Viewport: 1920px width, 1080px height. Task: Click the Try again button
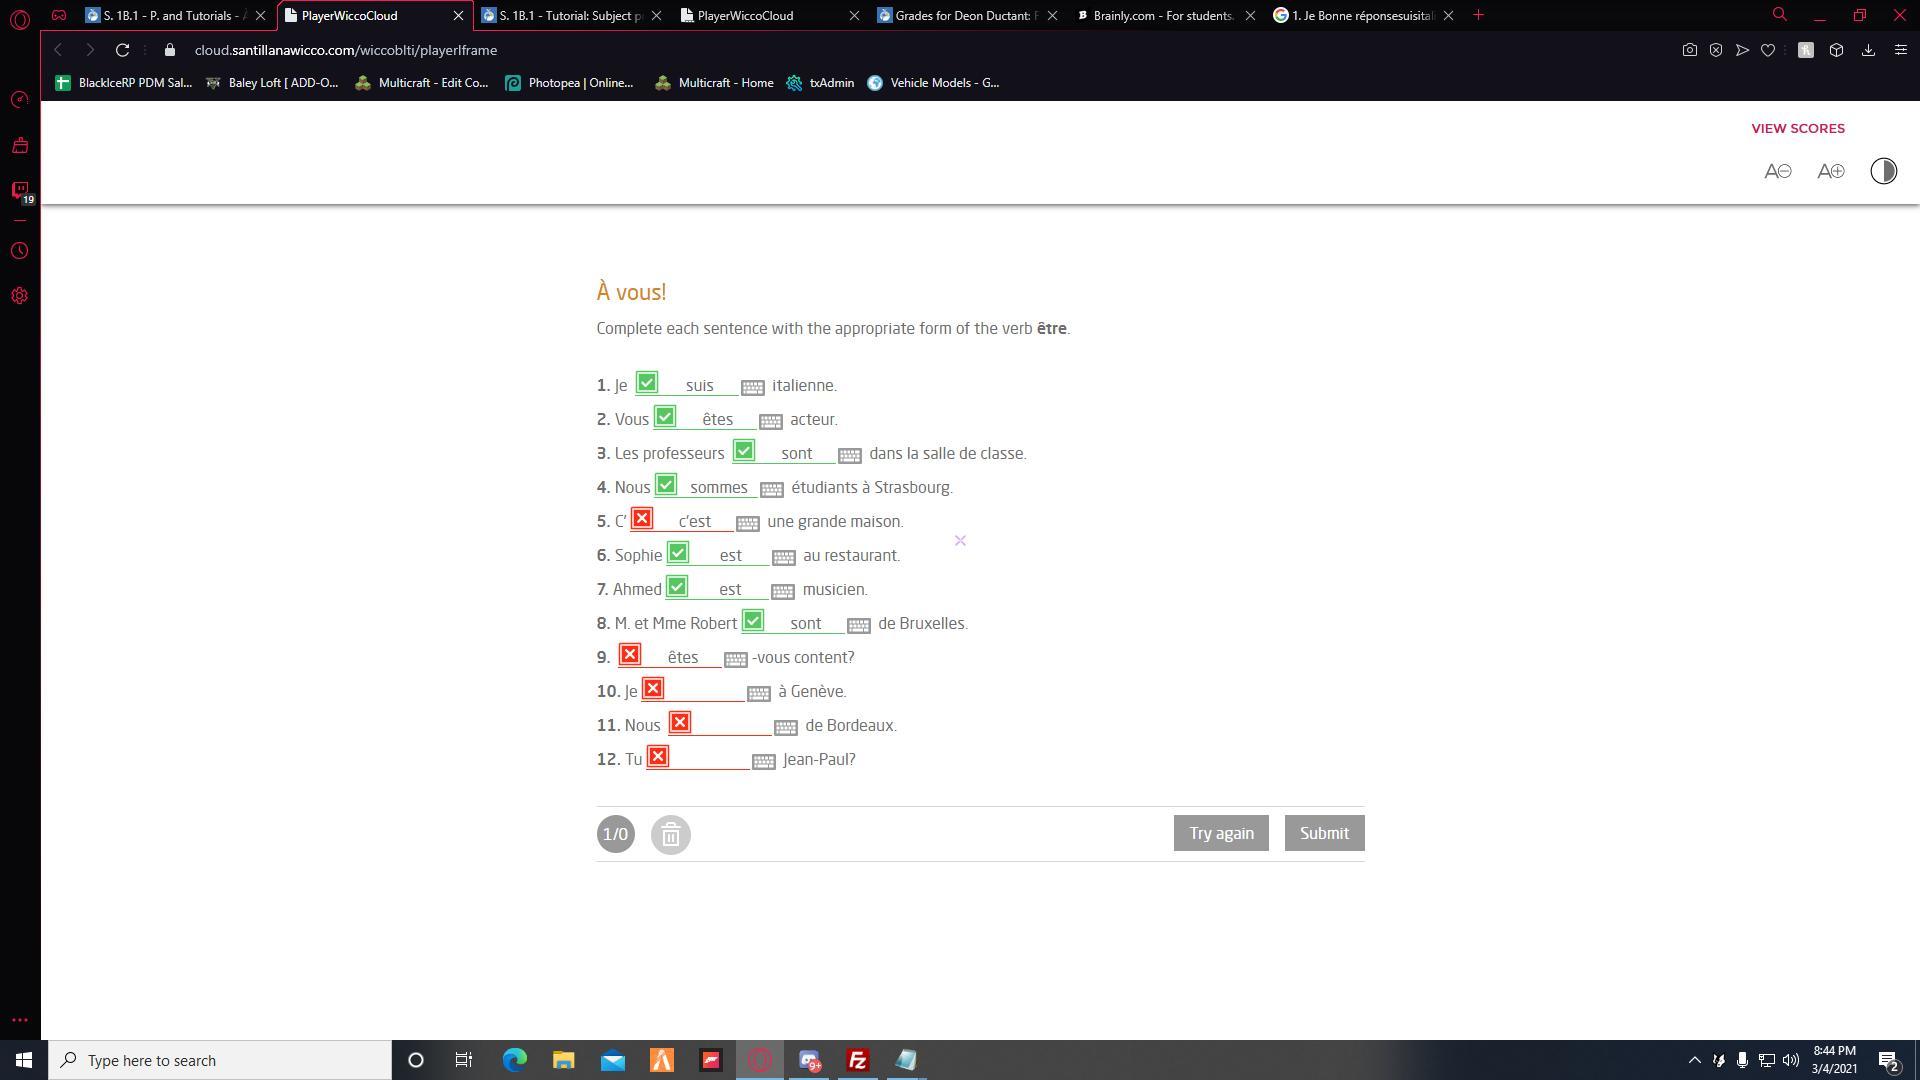tap(1221, 832)
